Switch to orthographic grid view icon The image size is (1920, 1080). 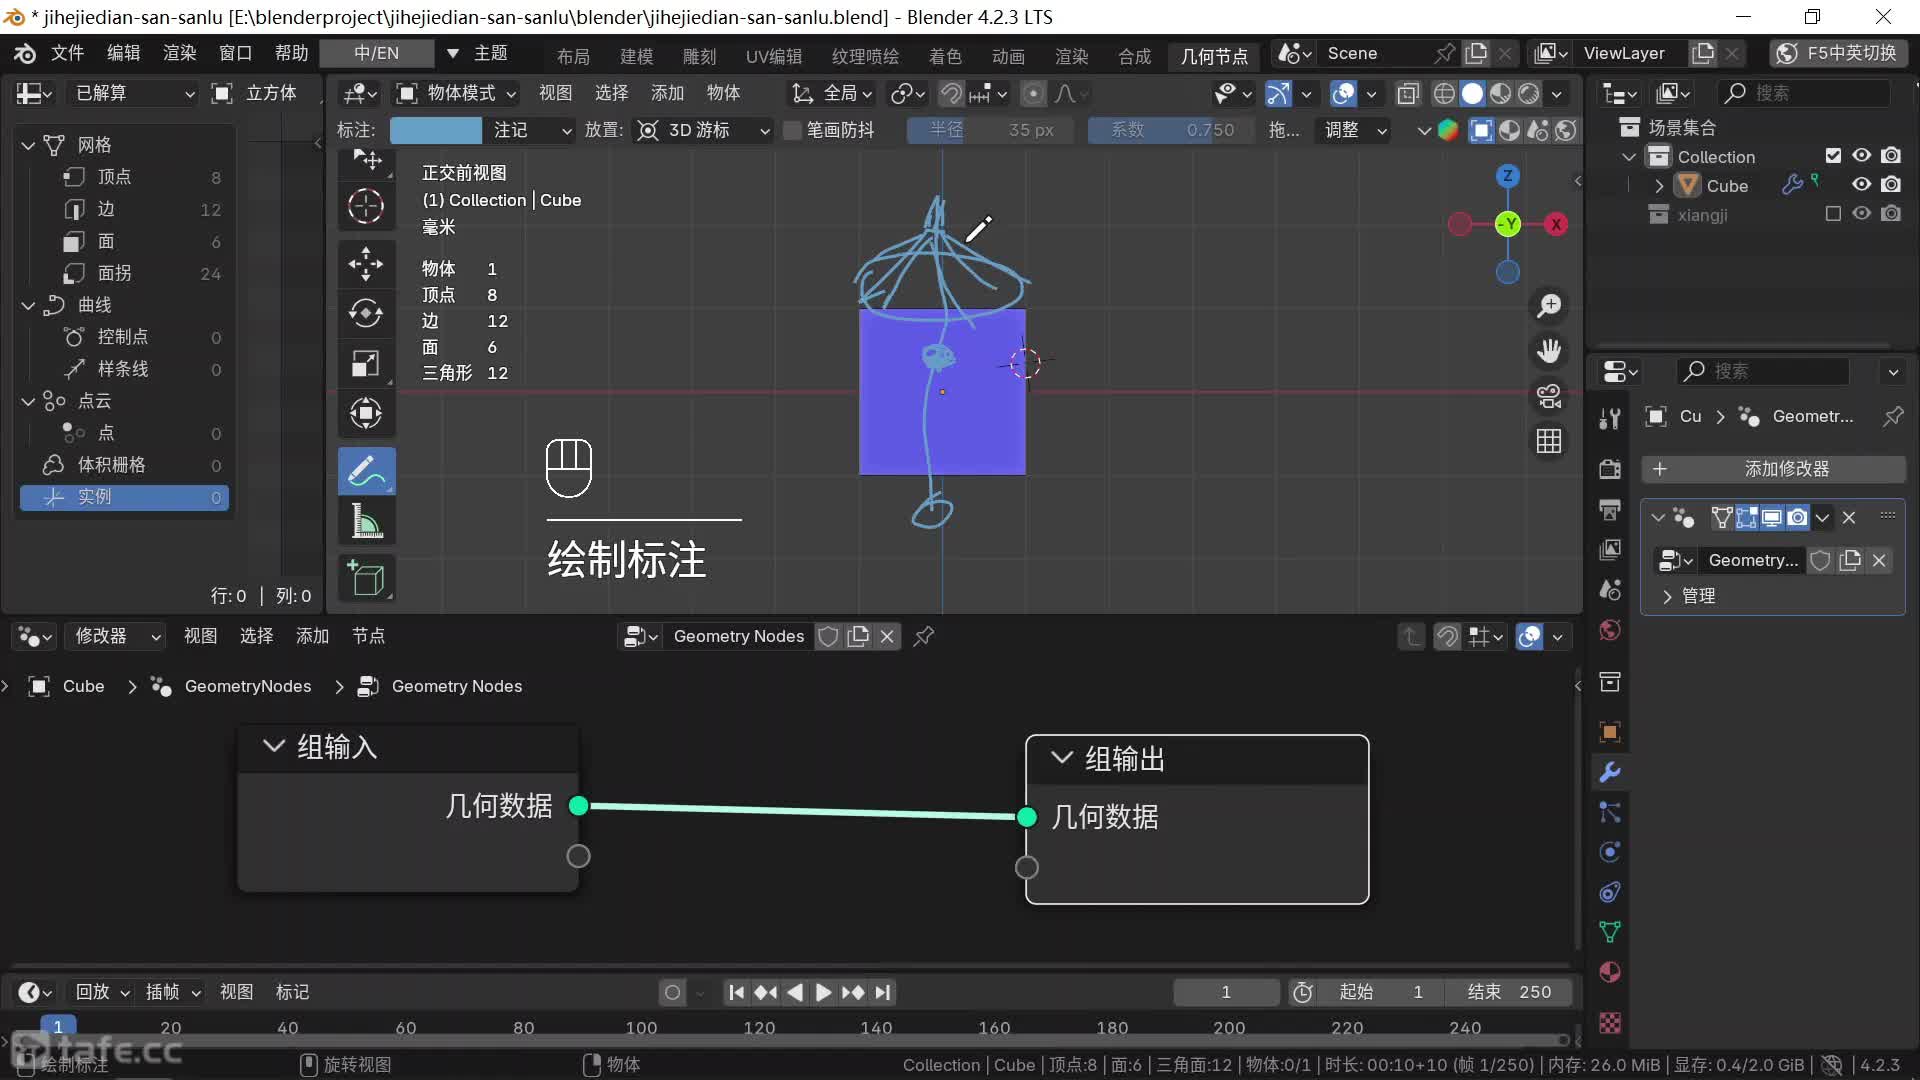pyautogui.click(x=1549, y=441)
